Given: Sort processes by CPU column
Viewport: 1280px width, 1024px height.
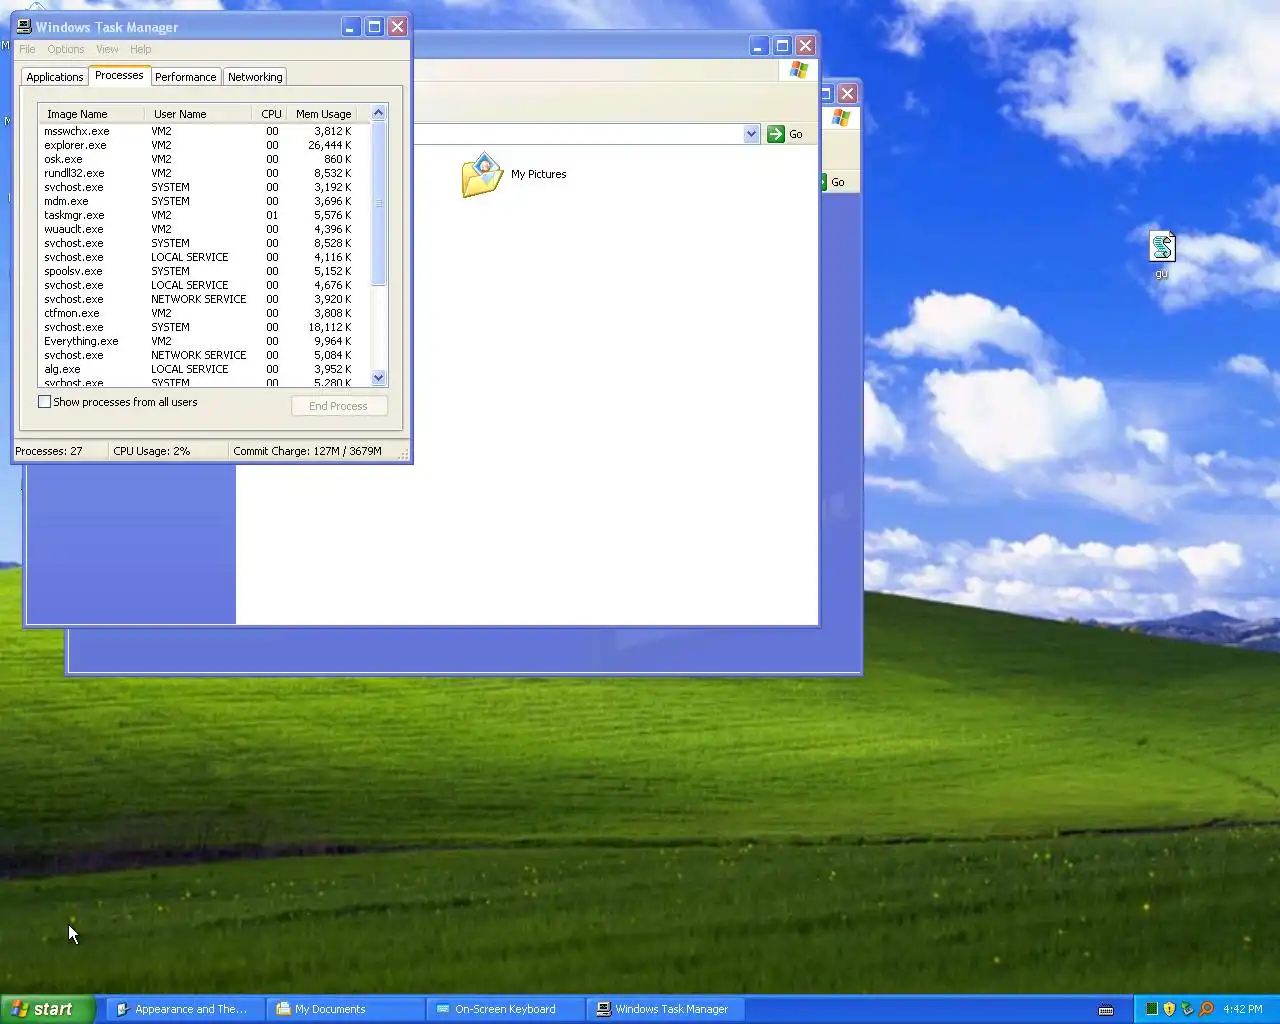Looking at the screenshot, I should tap(269, 114).
